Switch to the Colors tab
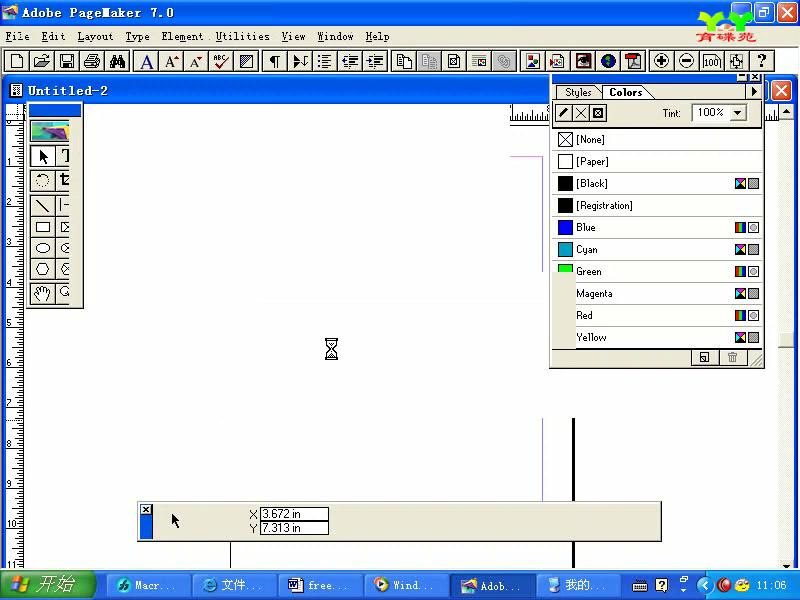Viewport: 800px width, 600px height. pyautogui.click(x=626, y=92)
